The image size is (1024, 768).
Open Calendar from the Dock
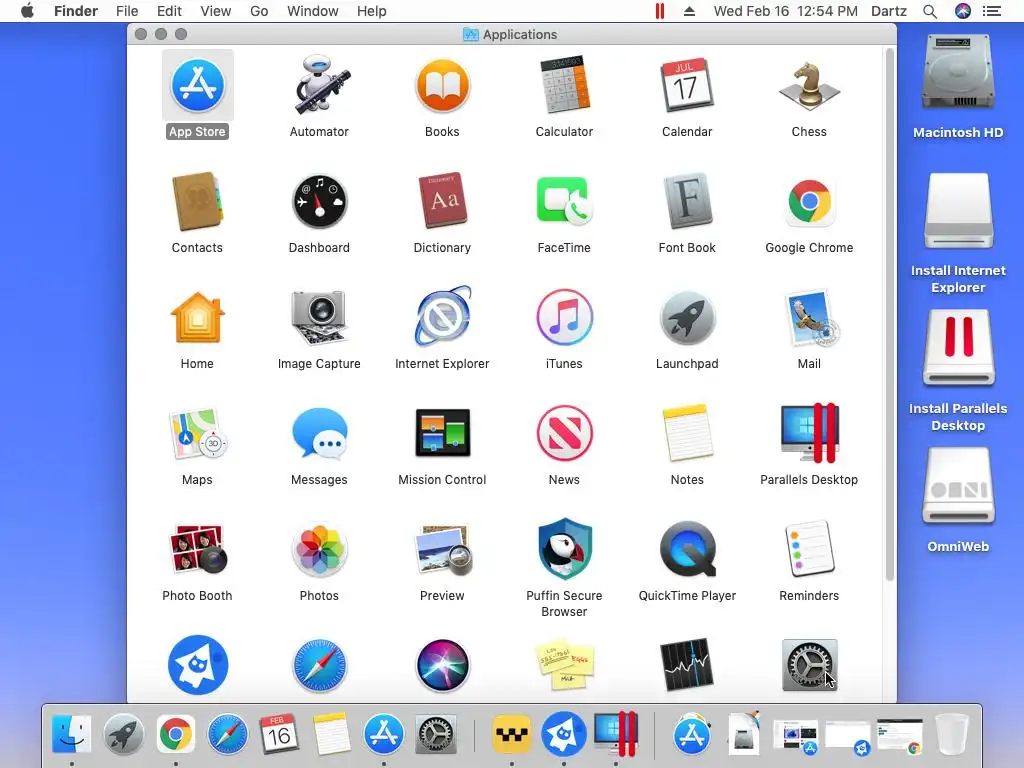pyautogui.click(x=279, y=734)
